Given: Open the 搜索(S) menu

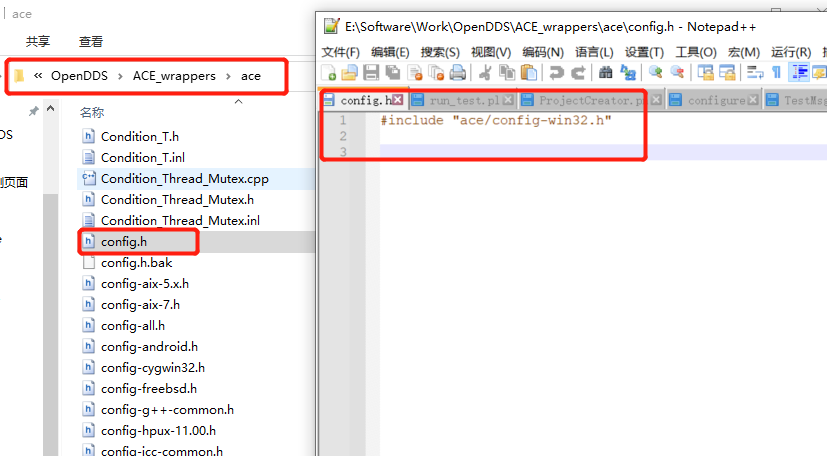Looking at the screenshot, I should click(440, 52).
